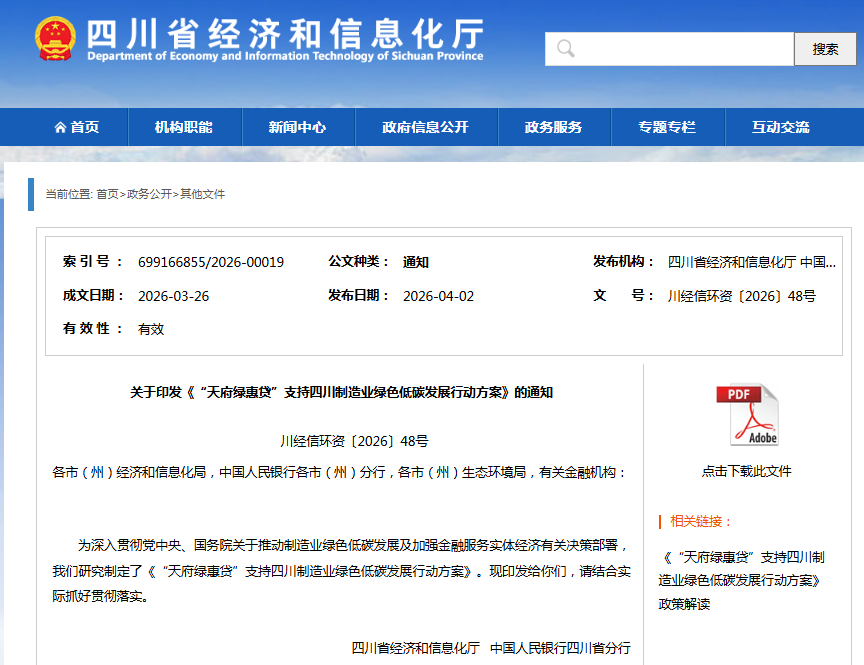Select 政务服务 in the navigation bar
This screenshot has width=864, height=665.
553,128
